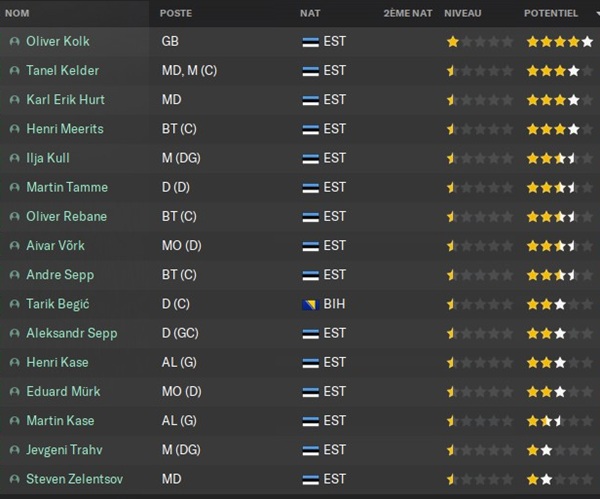Click Ilja Kull's current level star rating
This screenshot has width=600, height=499.
tap(479, 159)
